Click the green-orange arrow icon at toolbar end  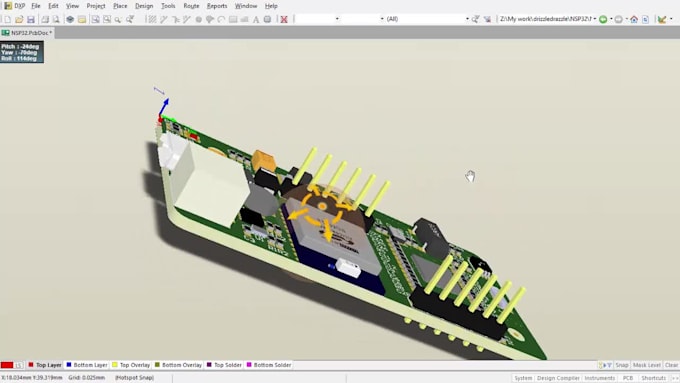pyautogui.click(x=662, y=19)
